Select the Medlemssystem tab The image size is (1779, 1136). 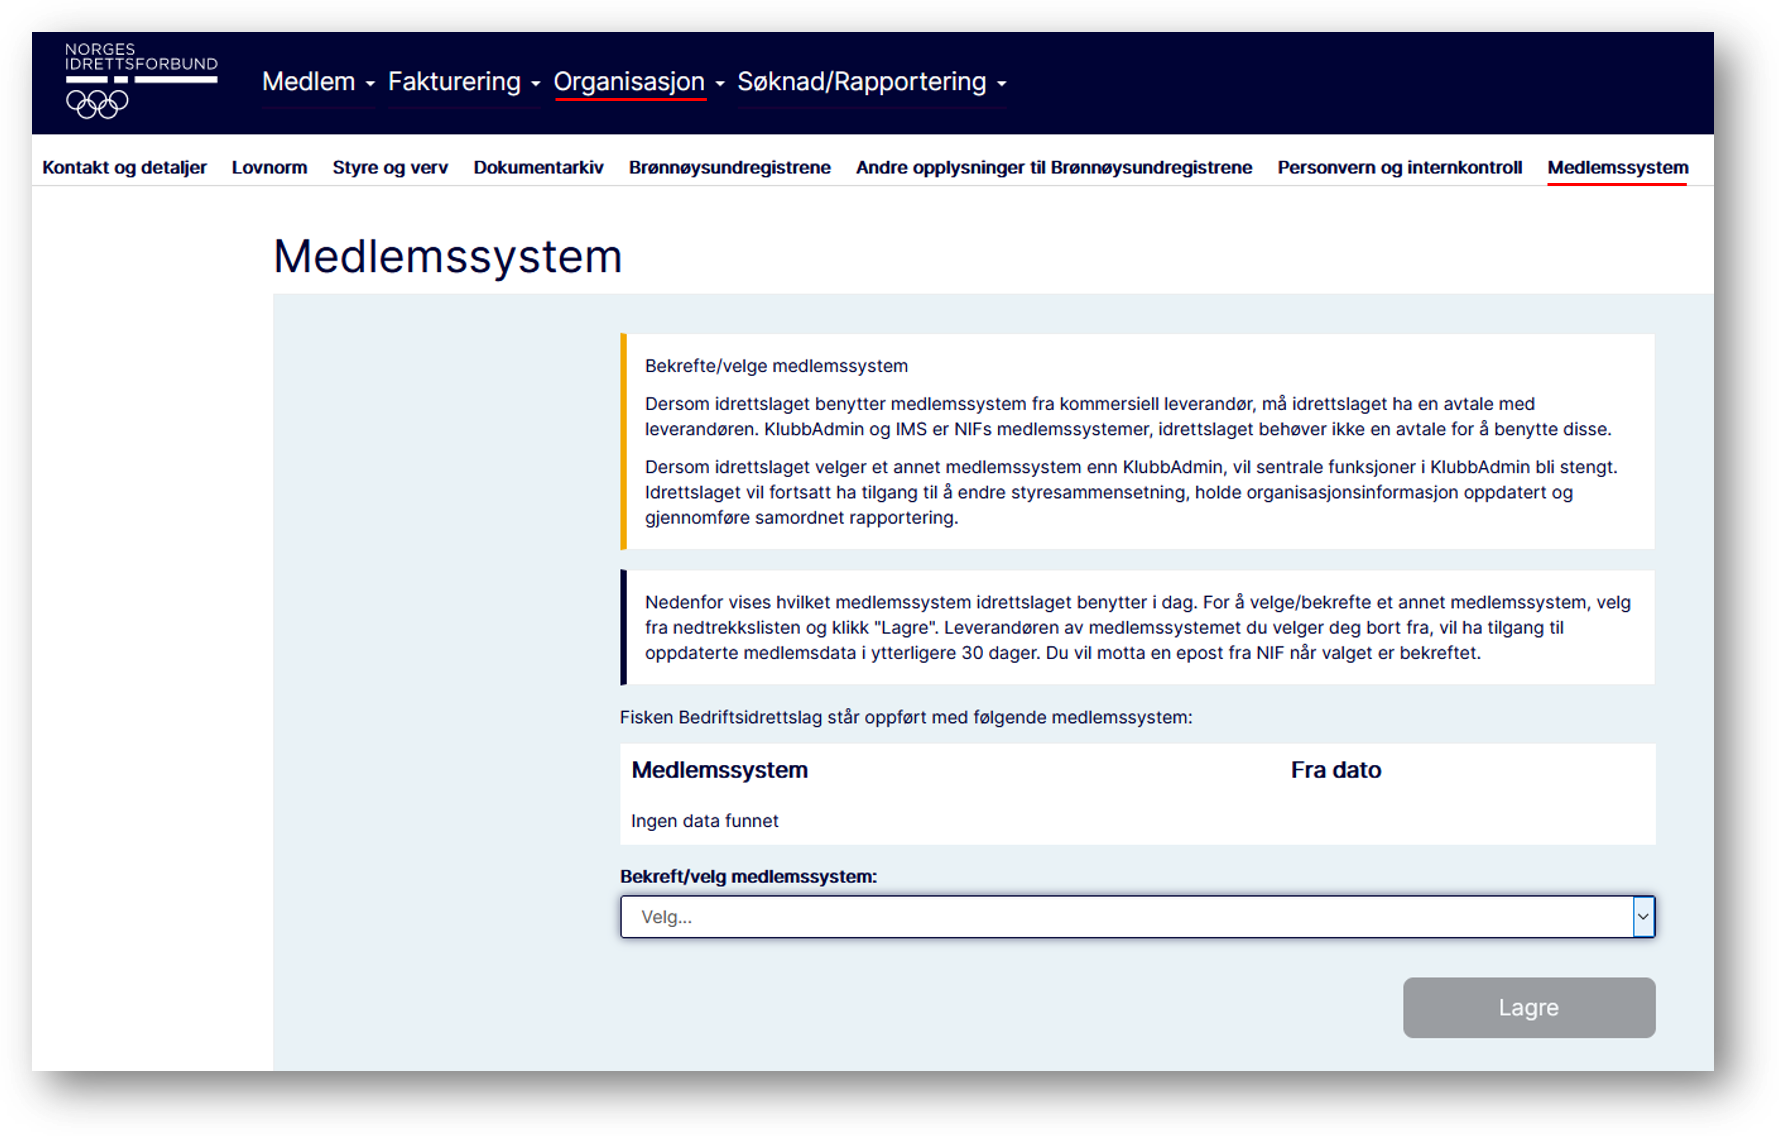1617,167
